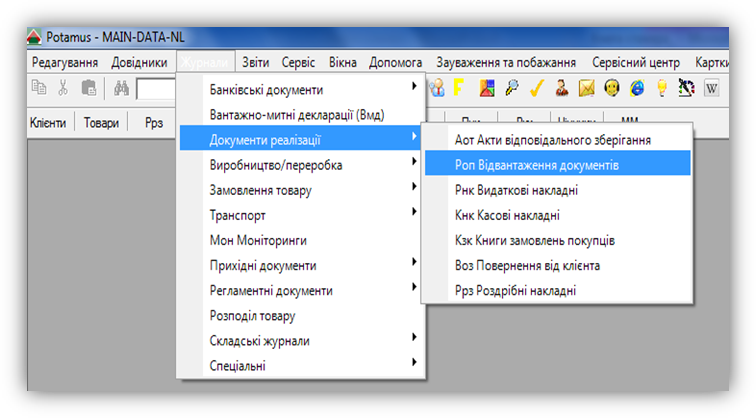The image size is (756, 418).
Task: Open the Internet Explorer icon
Action: [637, 88]
